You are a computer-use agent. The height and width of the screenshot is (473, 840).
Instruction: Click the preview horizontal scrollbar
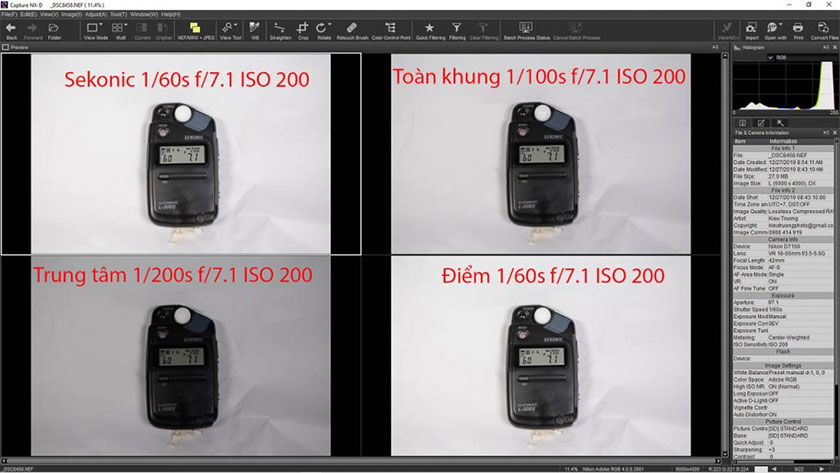(361, 461)
